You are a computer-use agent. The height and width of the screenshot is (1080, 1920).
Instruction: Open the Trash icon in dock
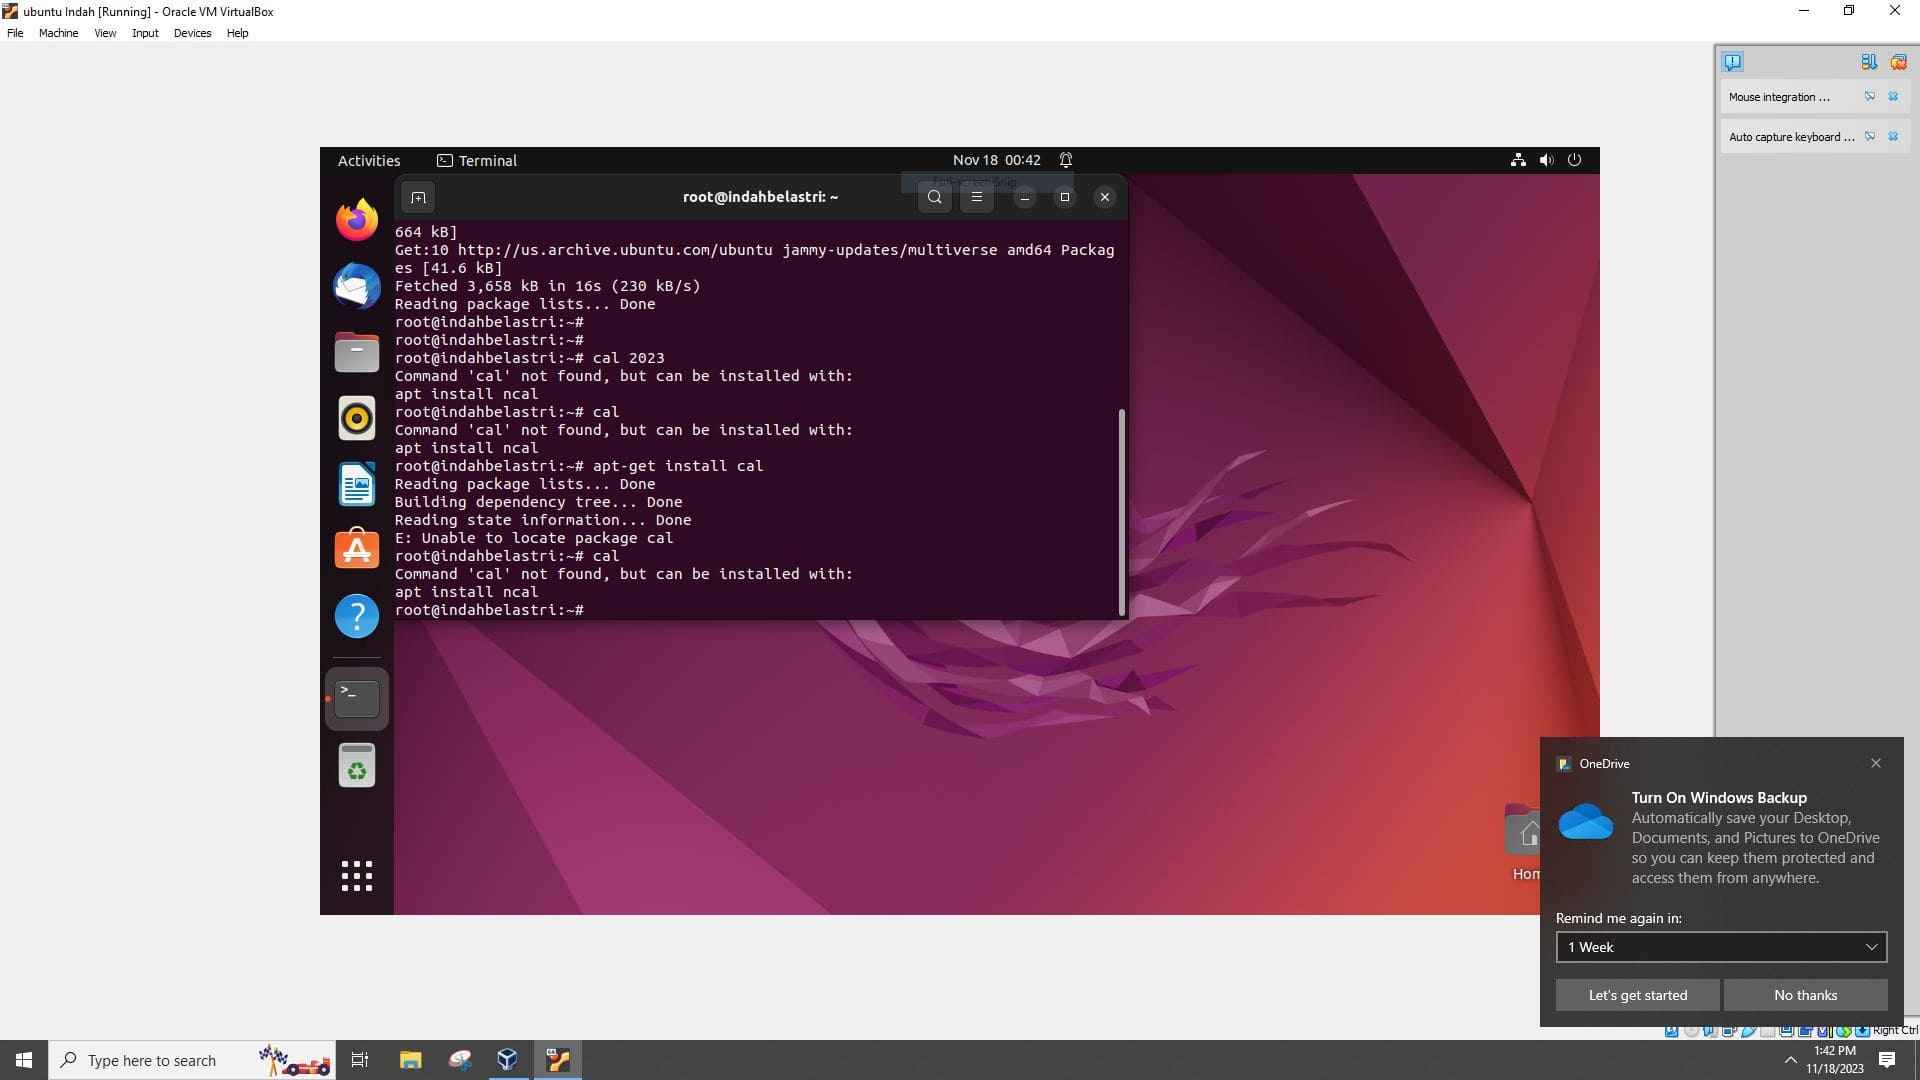[x=356, y=766]
